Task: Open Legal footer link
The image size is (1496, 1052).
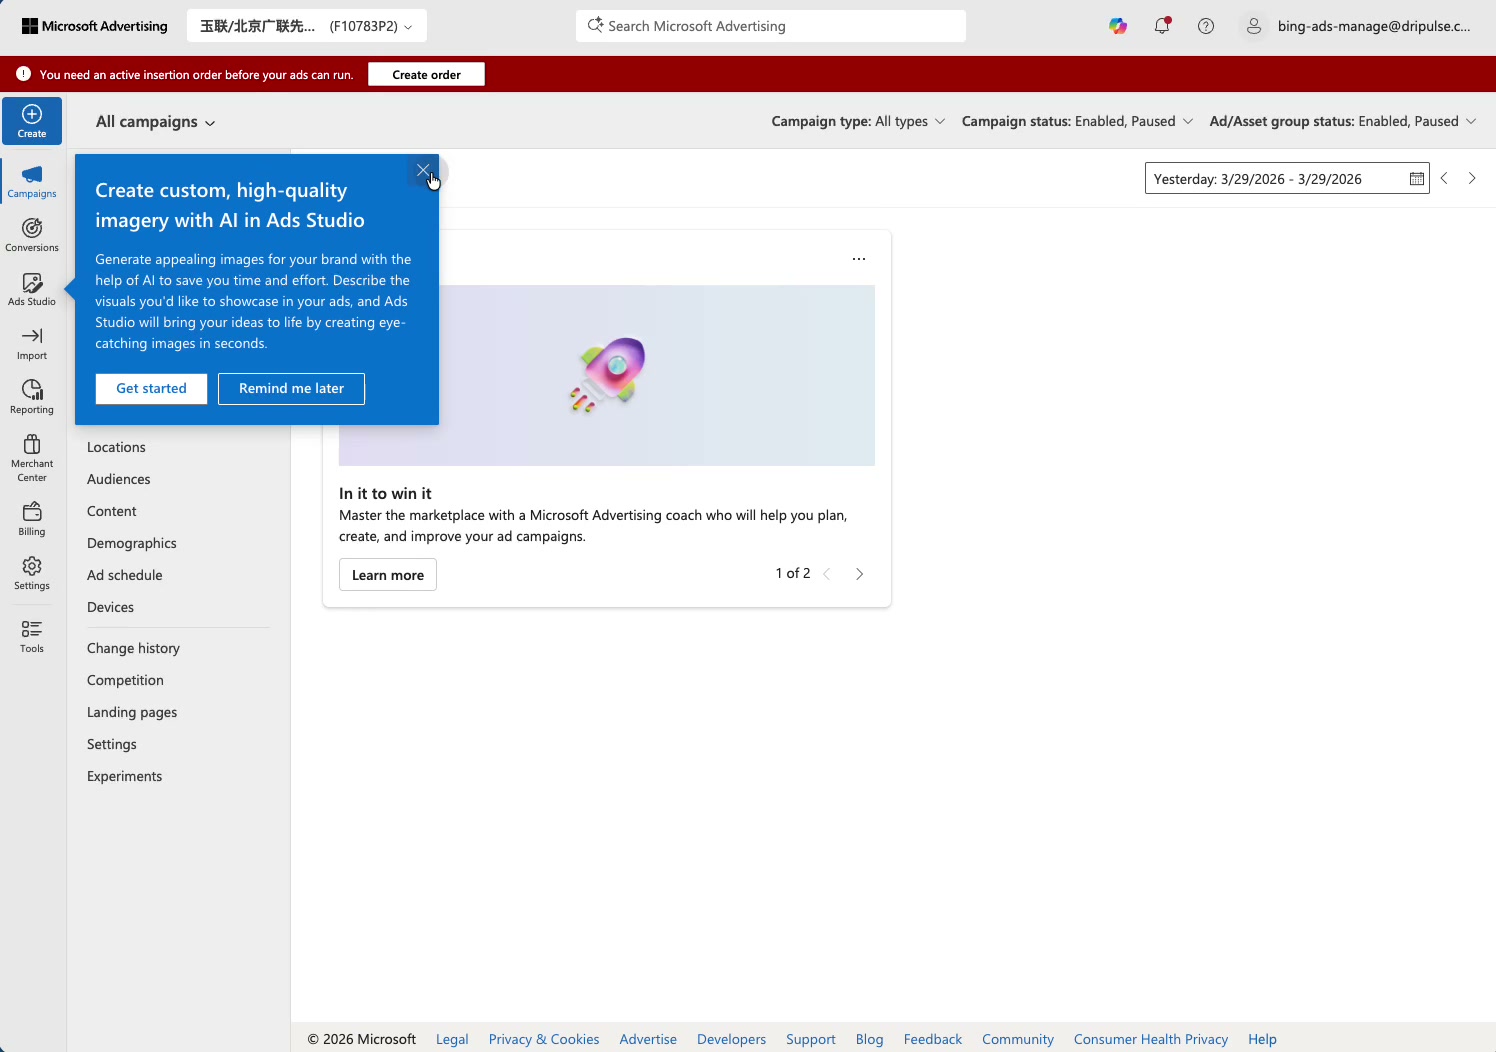Action: tap(452, 1039)
